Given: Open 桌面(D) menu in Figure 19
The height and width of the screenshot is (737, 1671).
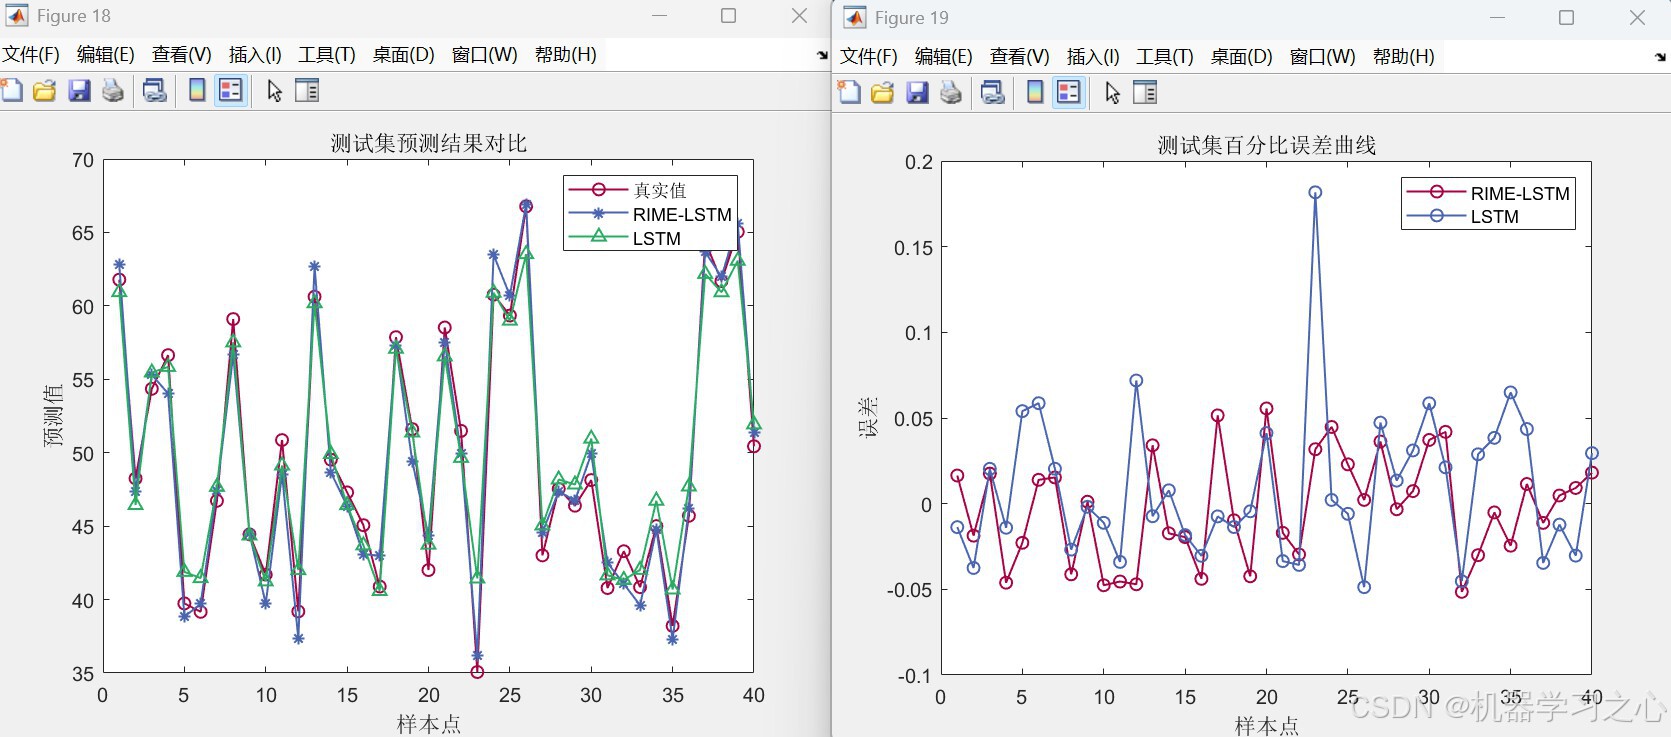Looking at the screenshot, I should (x=1242, y=57).
